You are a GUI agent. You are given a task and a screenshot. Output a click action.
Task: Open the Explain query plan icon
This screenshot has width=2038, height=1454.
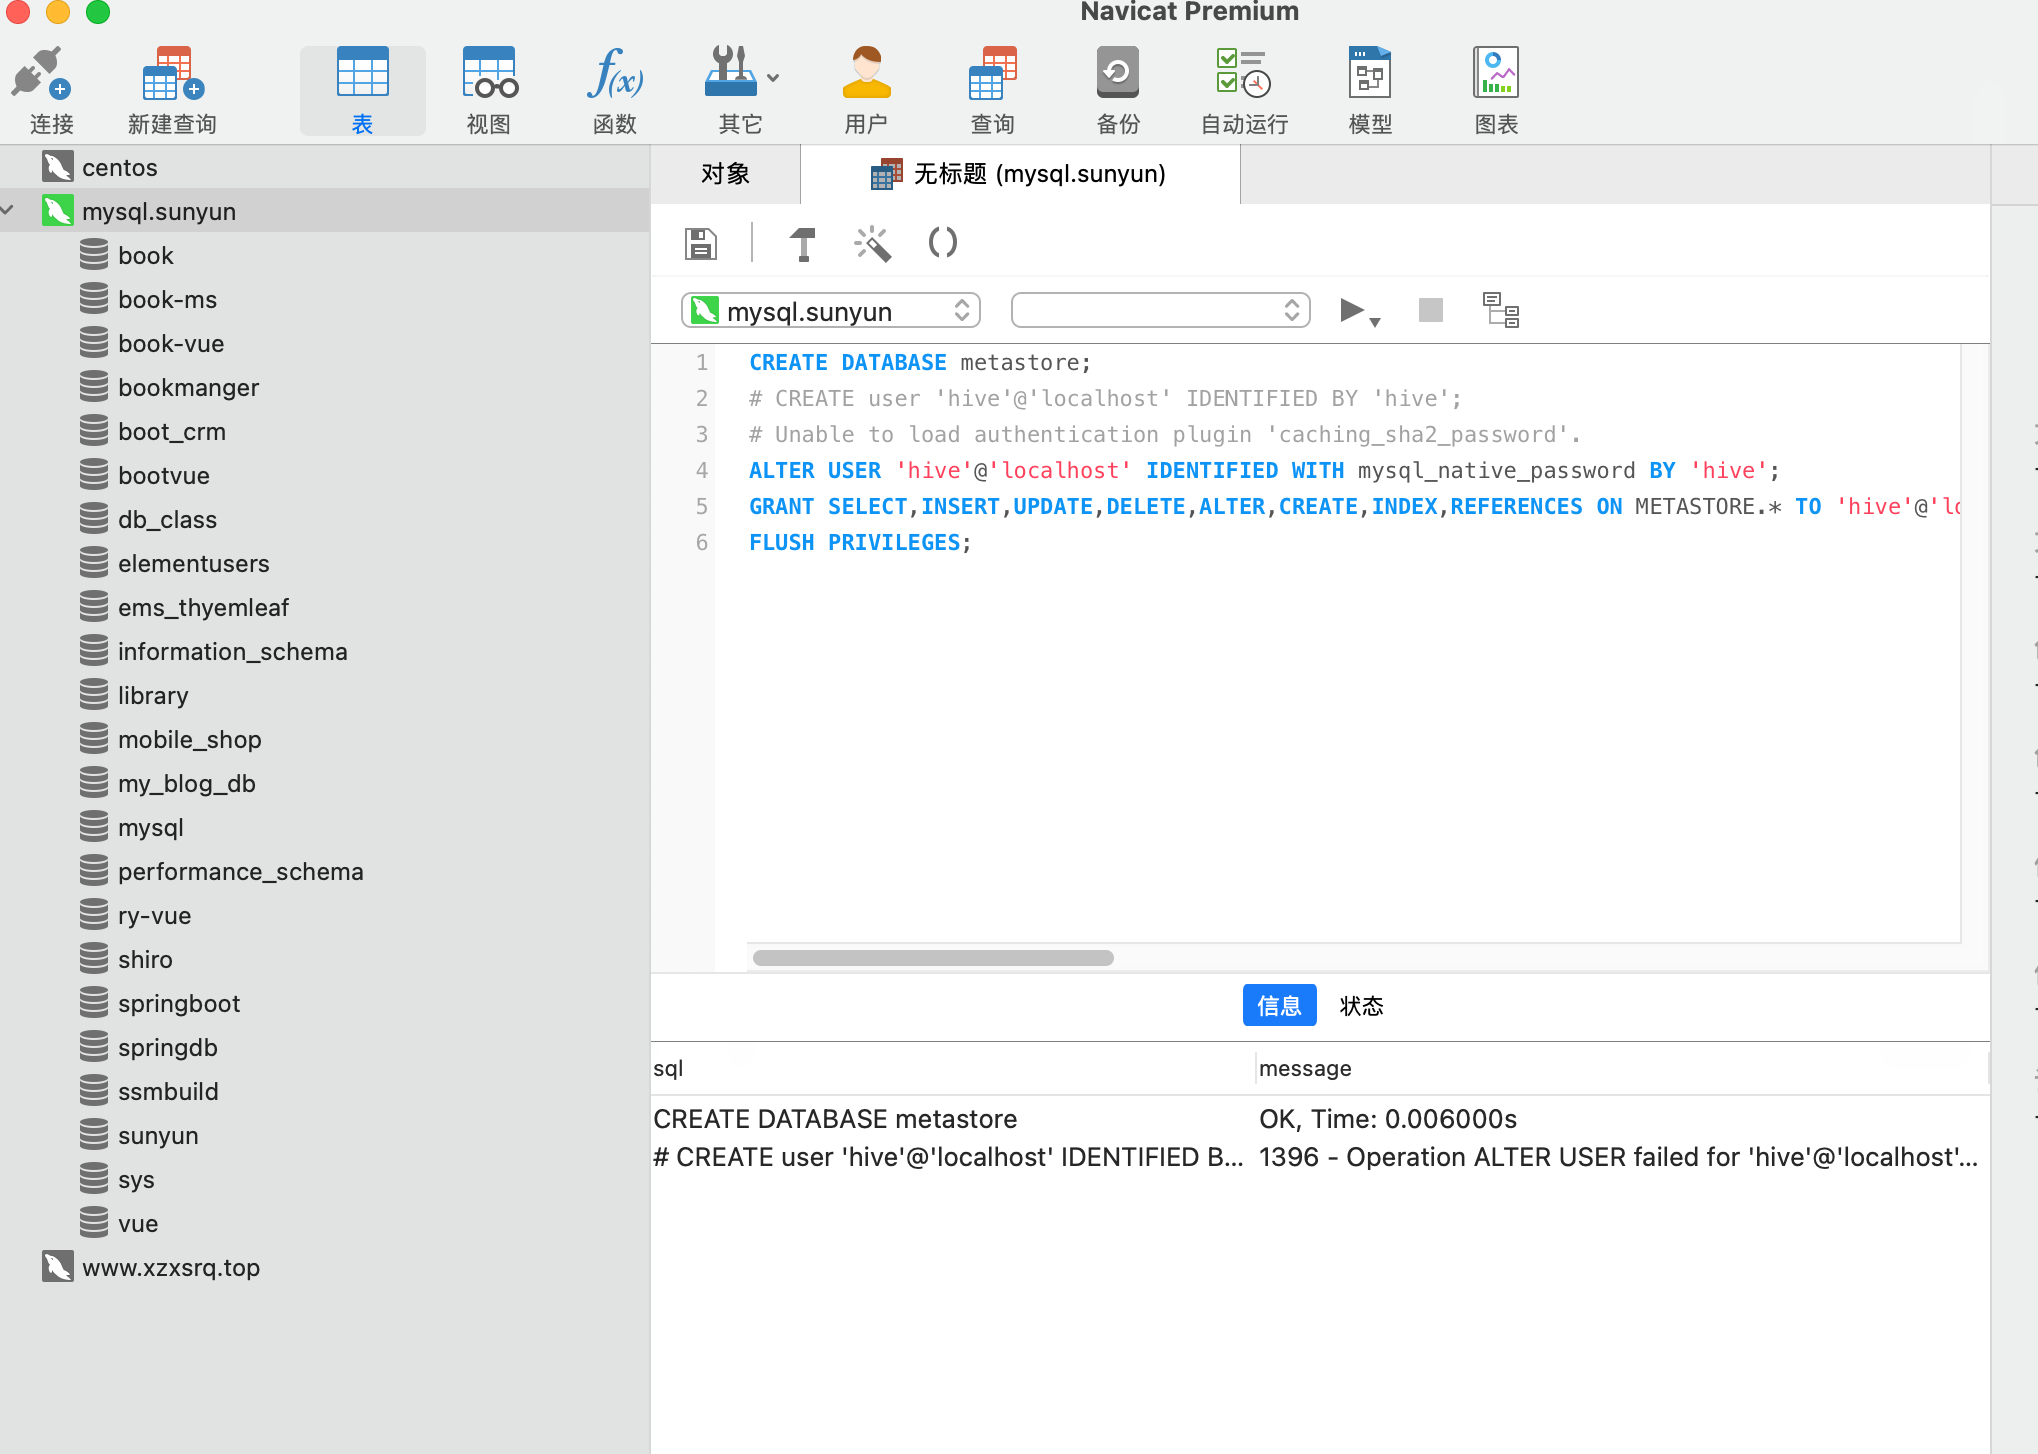1500,310
